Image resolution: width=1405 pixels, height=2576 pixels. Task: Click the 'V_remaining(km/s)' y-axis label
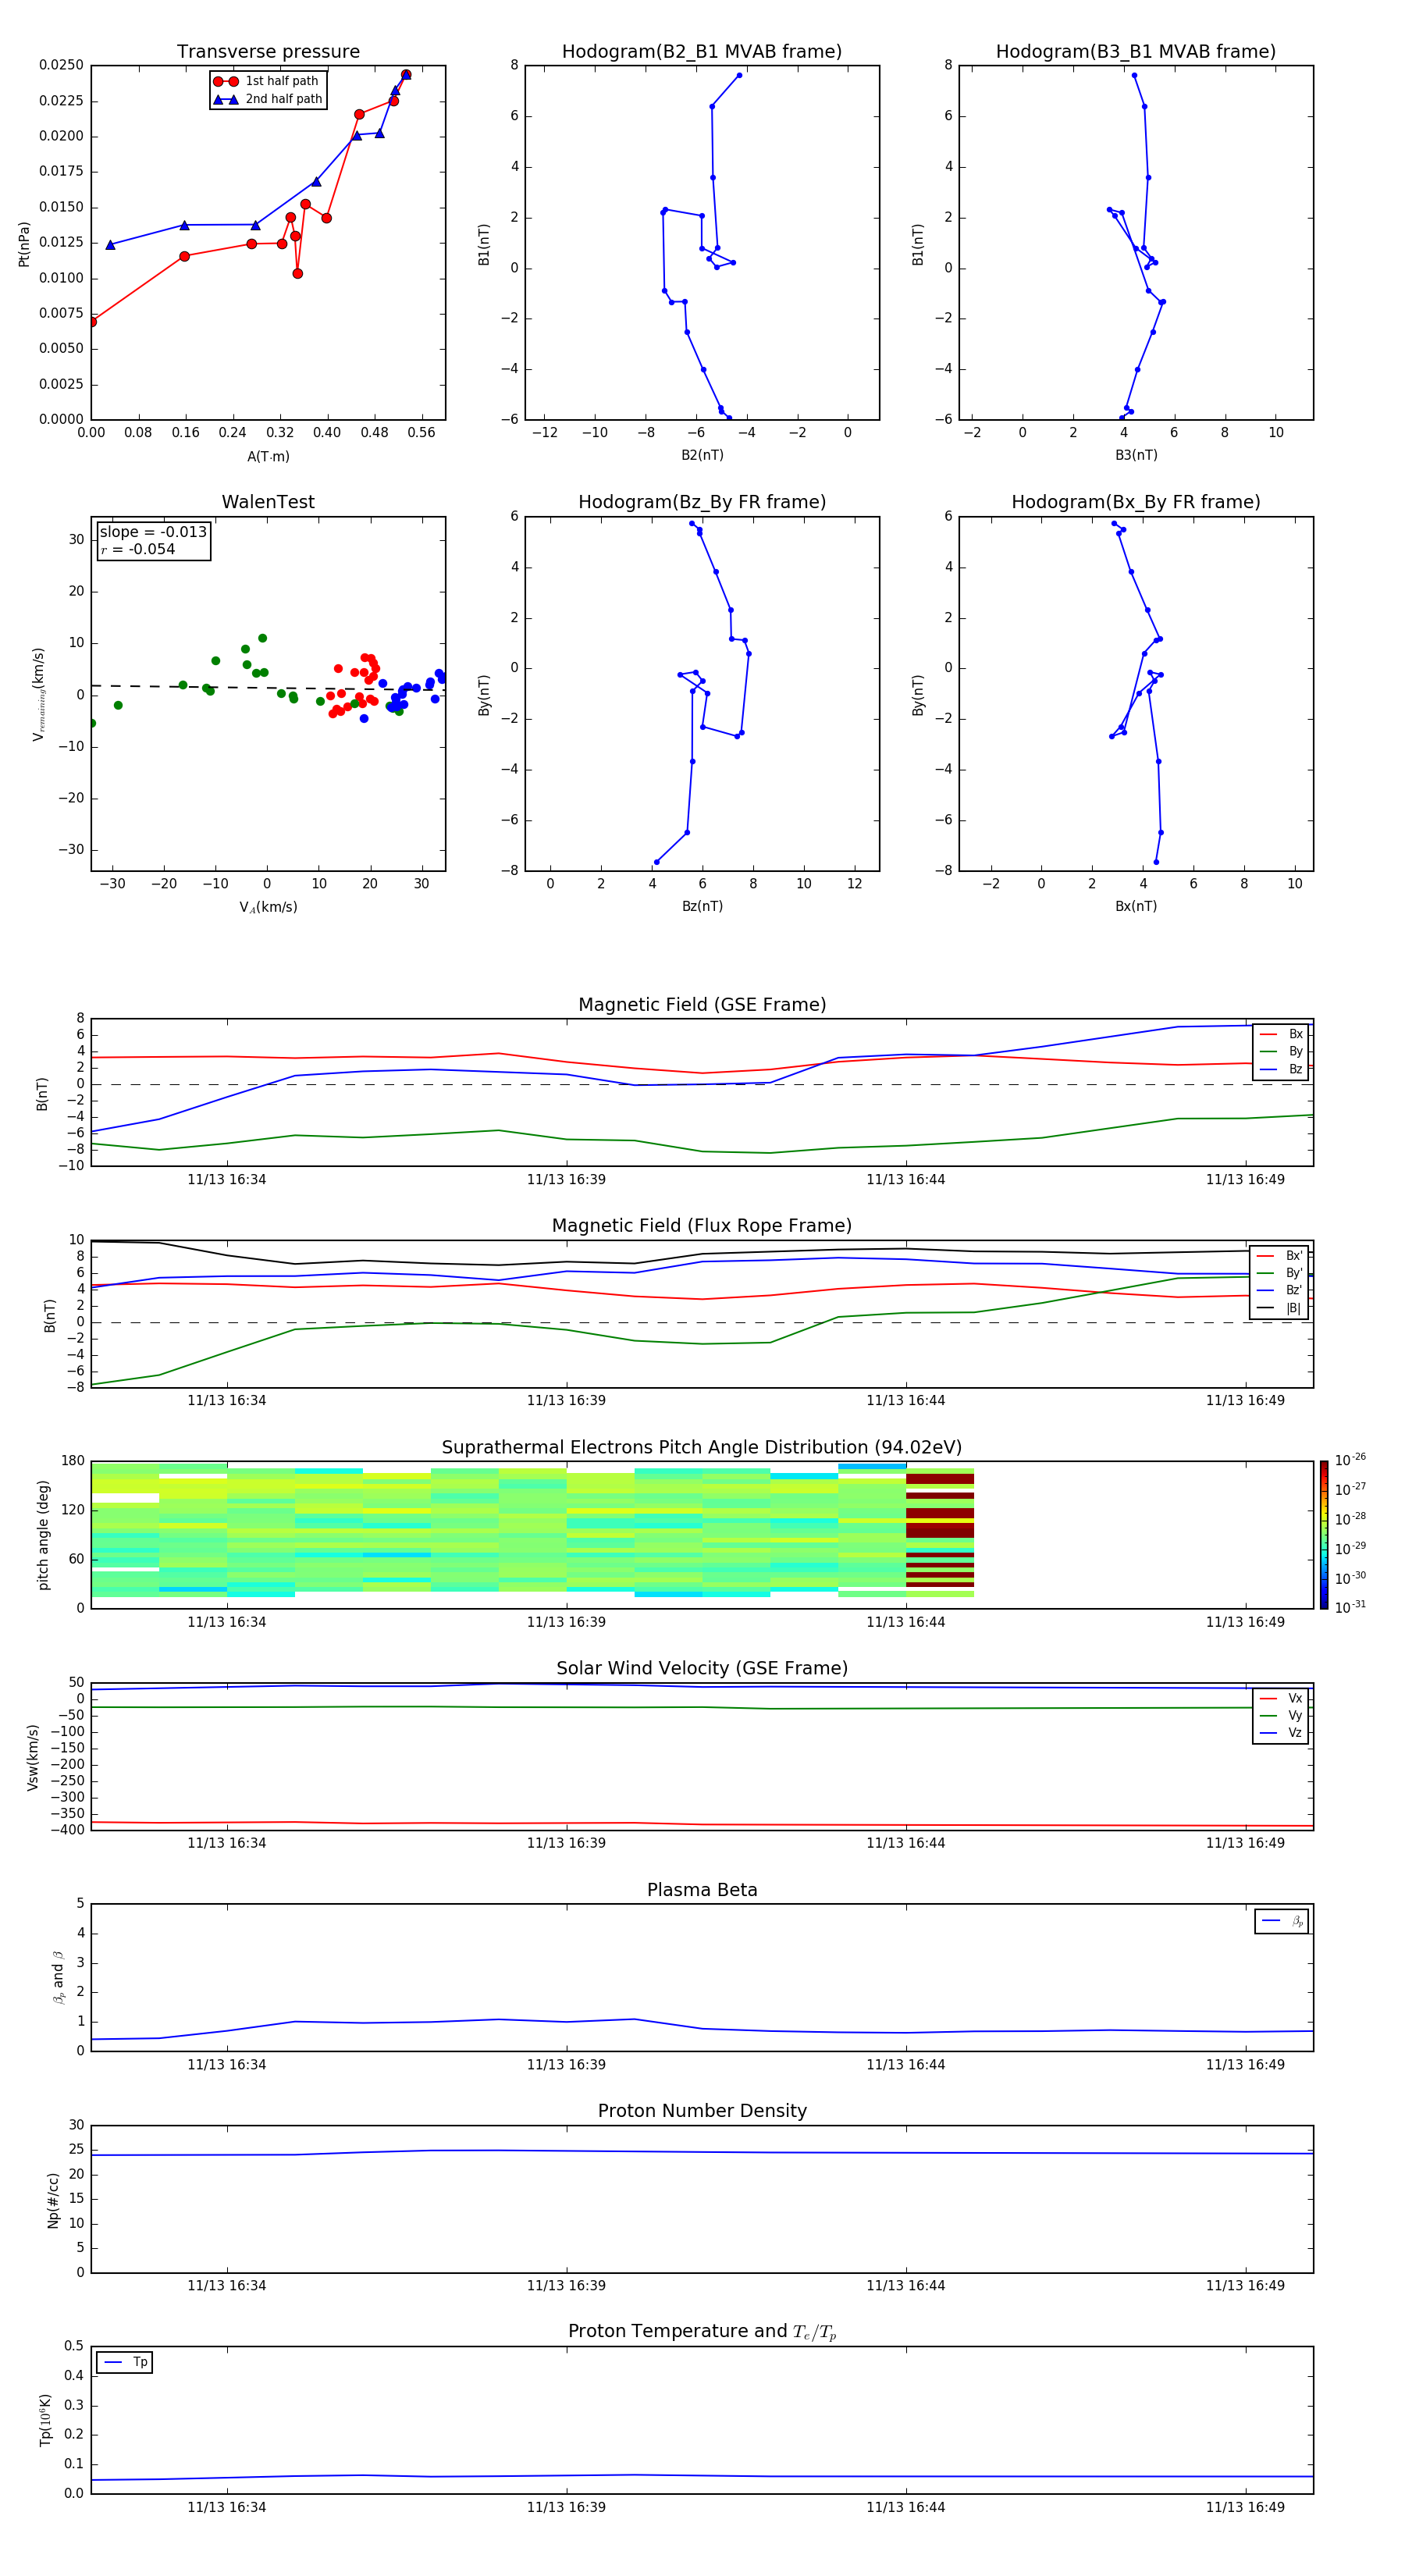[x=38, y=694]
